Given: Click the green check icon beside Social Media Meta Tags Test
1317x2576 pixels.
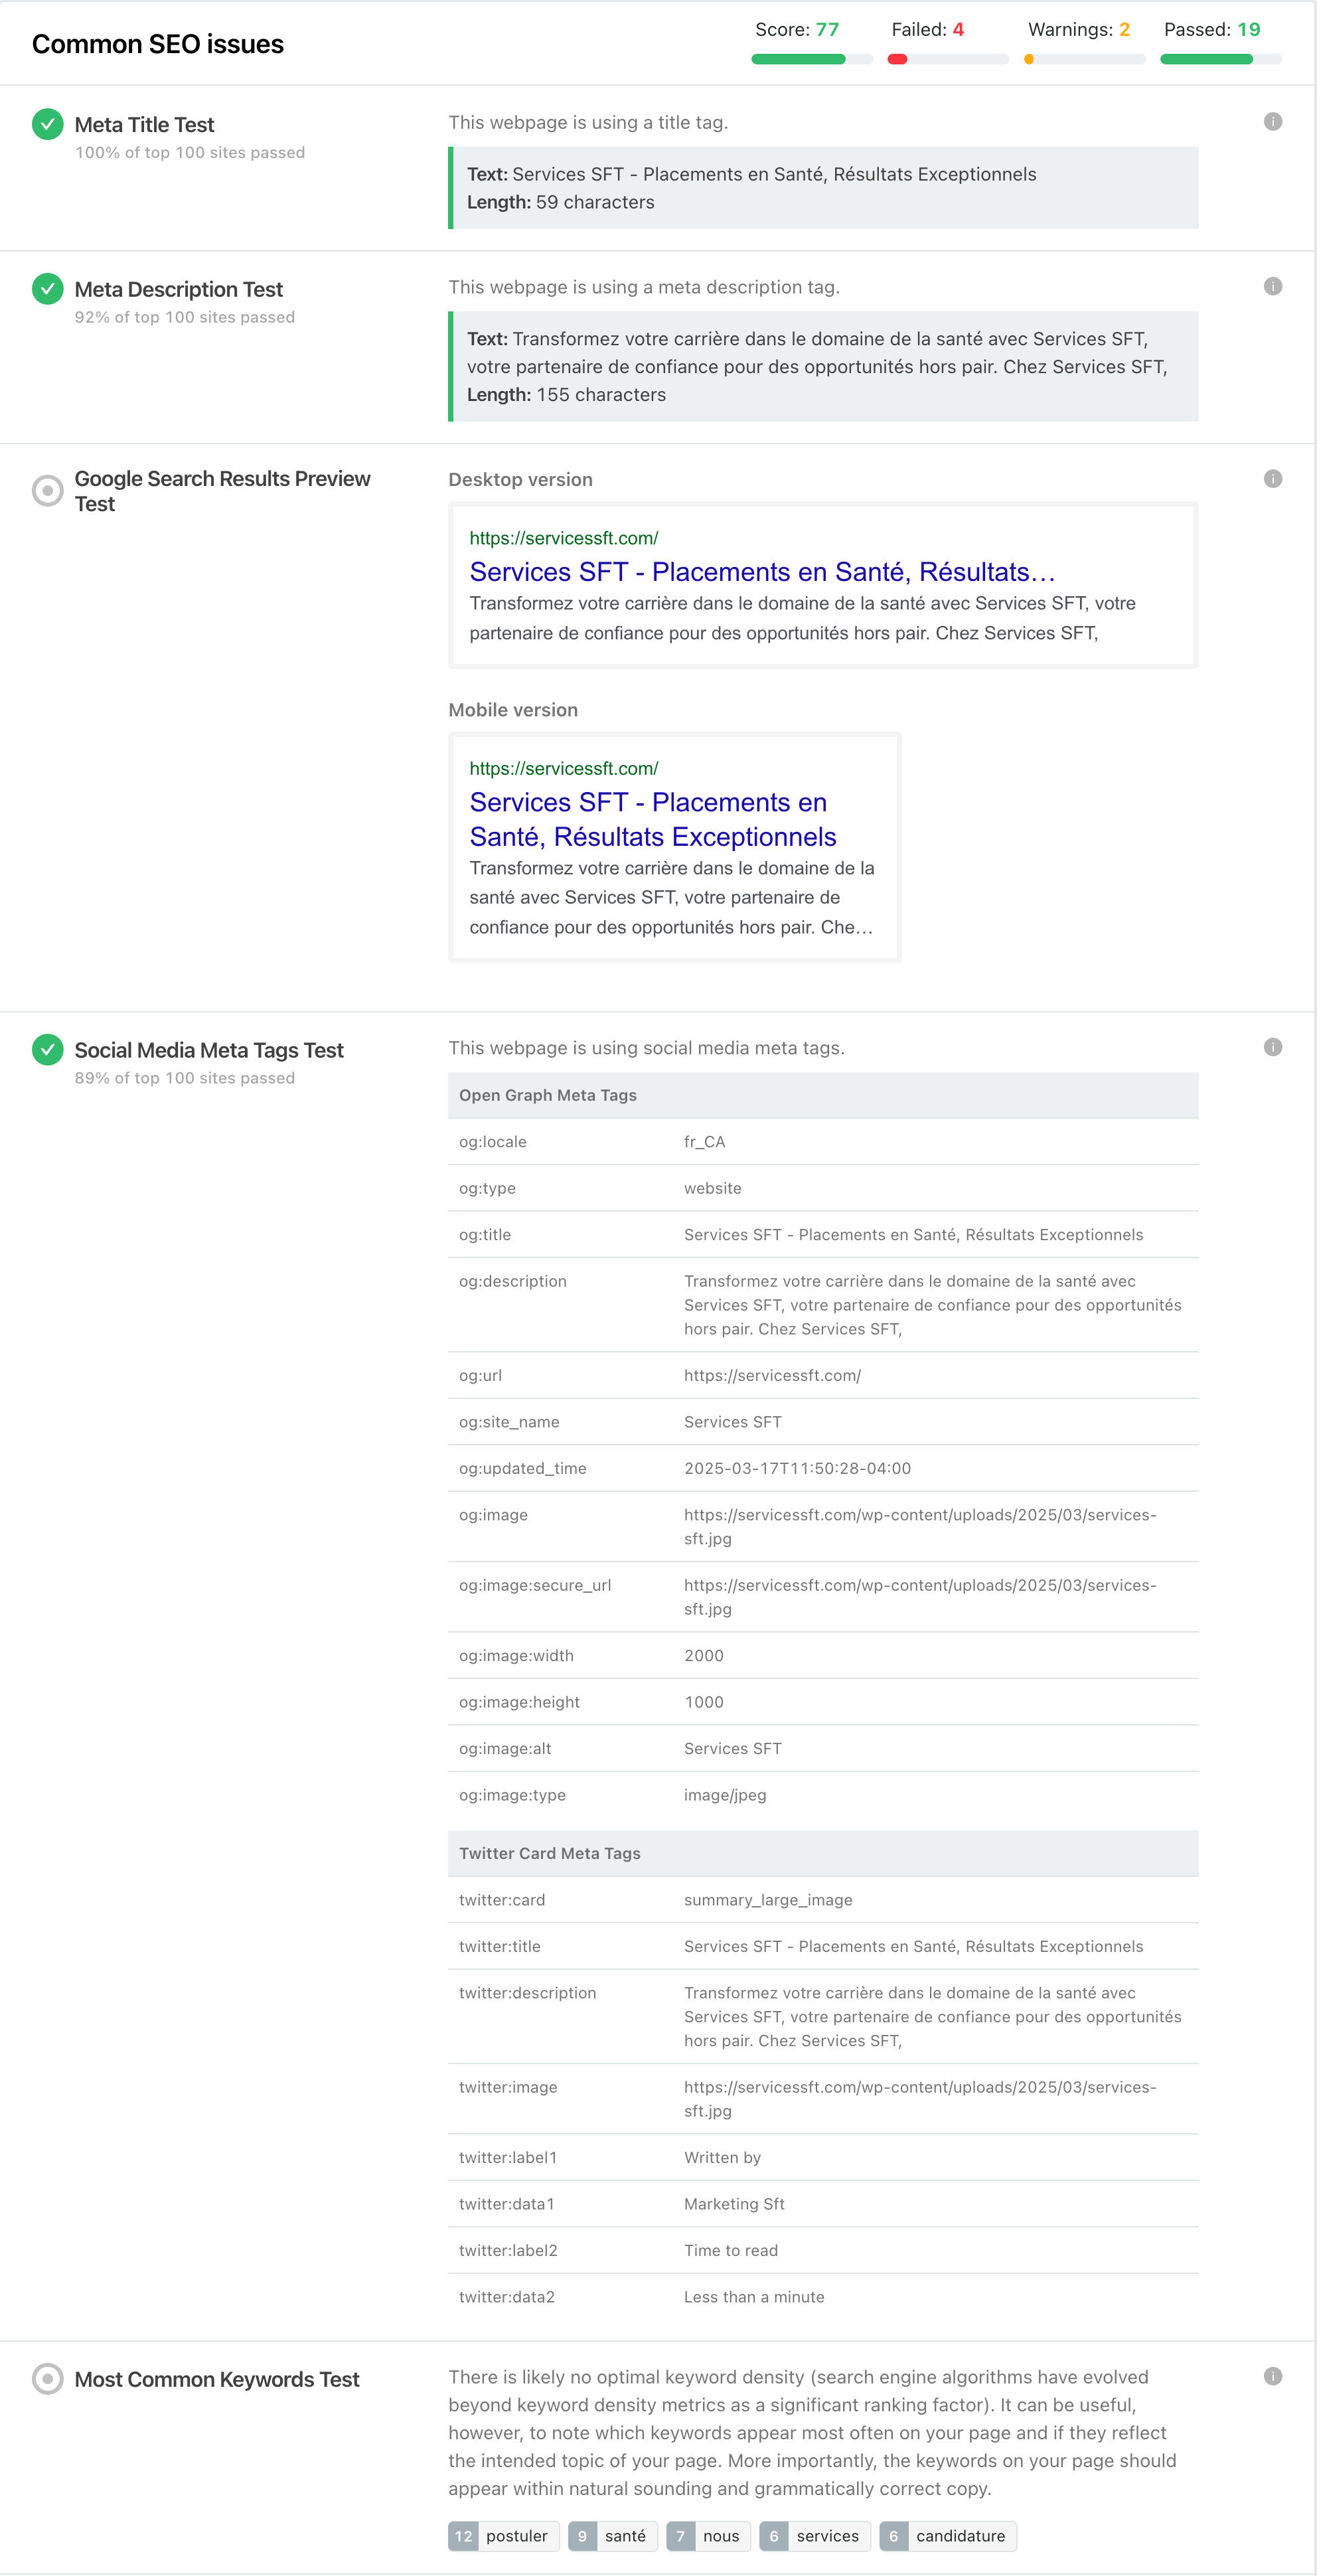Looking at the screenshot, I should click(47, 1050).
